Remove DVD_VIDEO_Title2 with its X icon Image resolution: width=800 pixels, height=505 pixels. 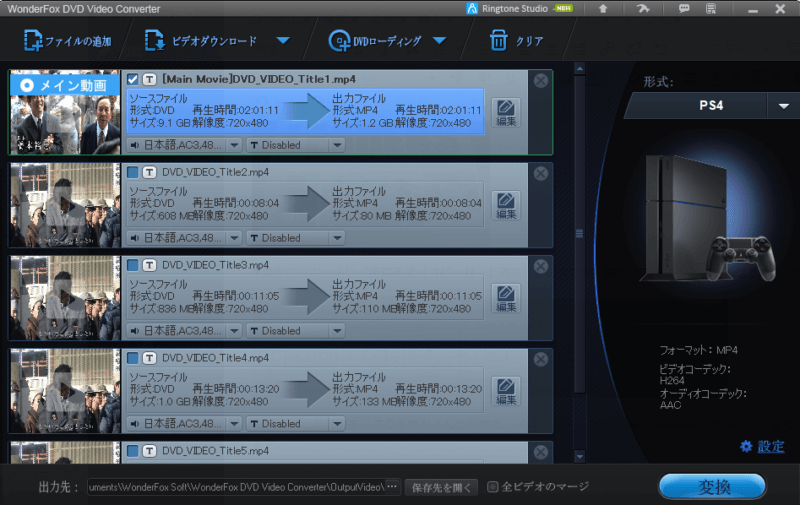point(541,173)
